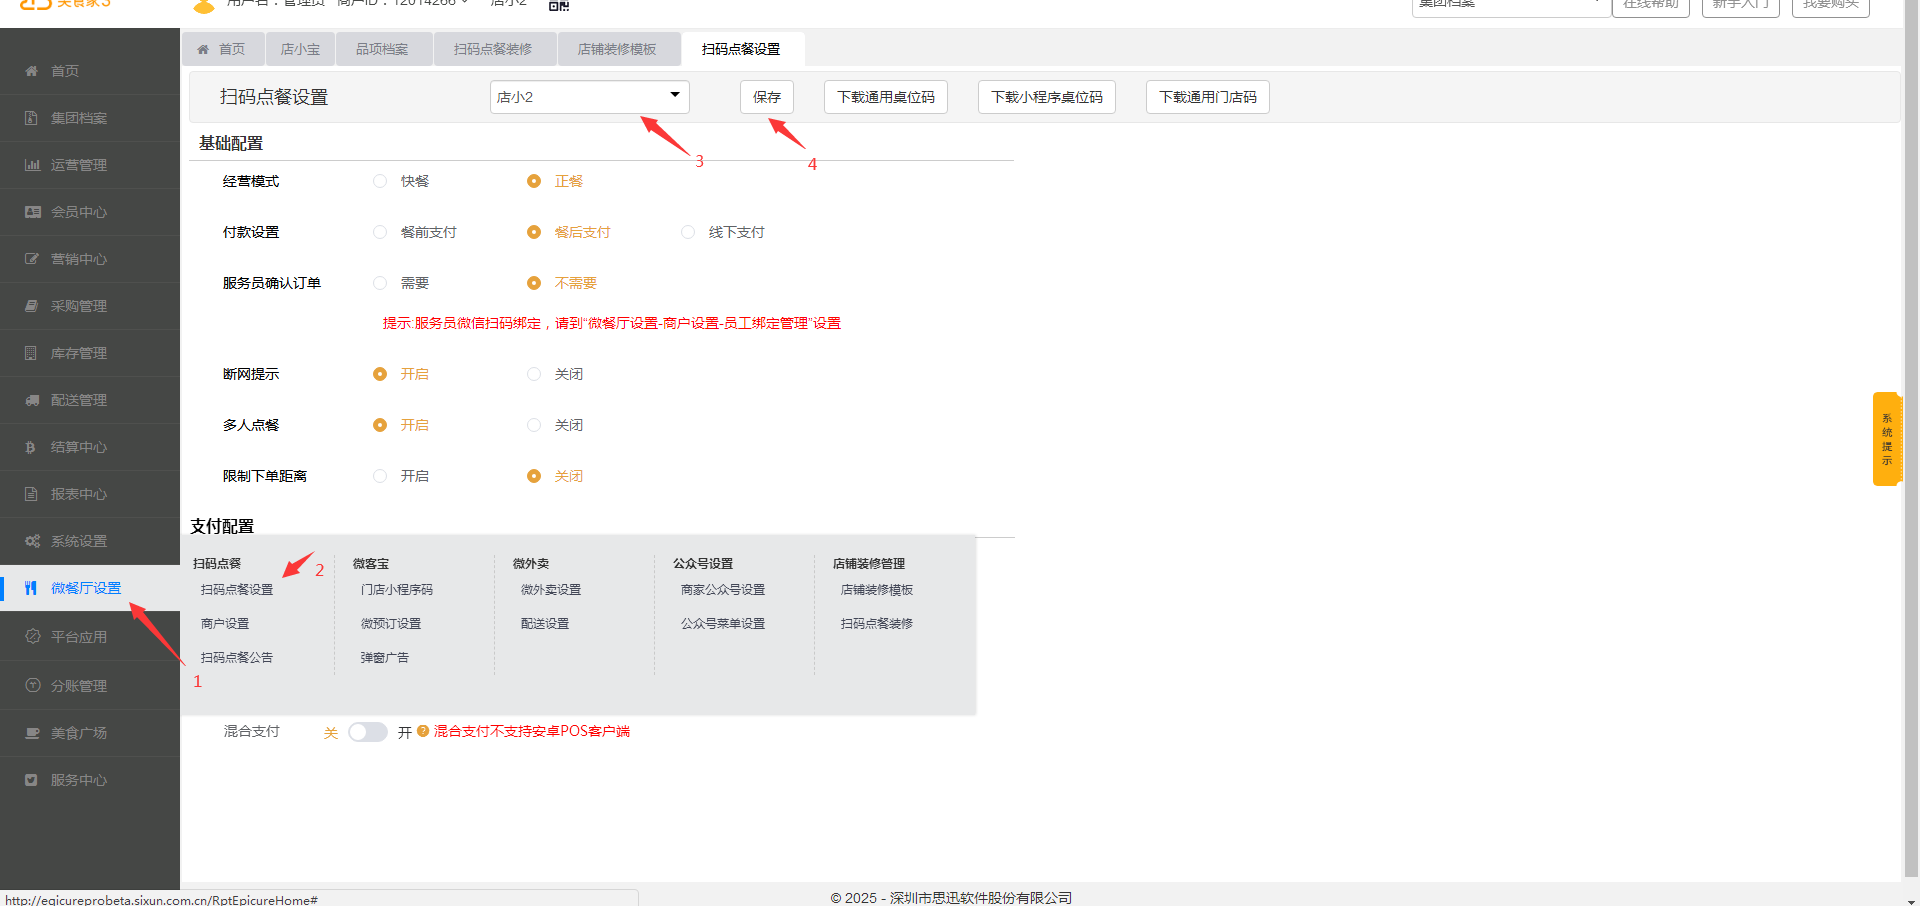The width and height of the screenshot is (1920, 906).
Task: Click the 配送管理 truck icon
Action: [32, 400]
